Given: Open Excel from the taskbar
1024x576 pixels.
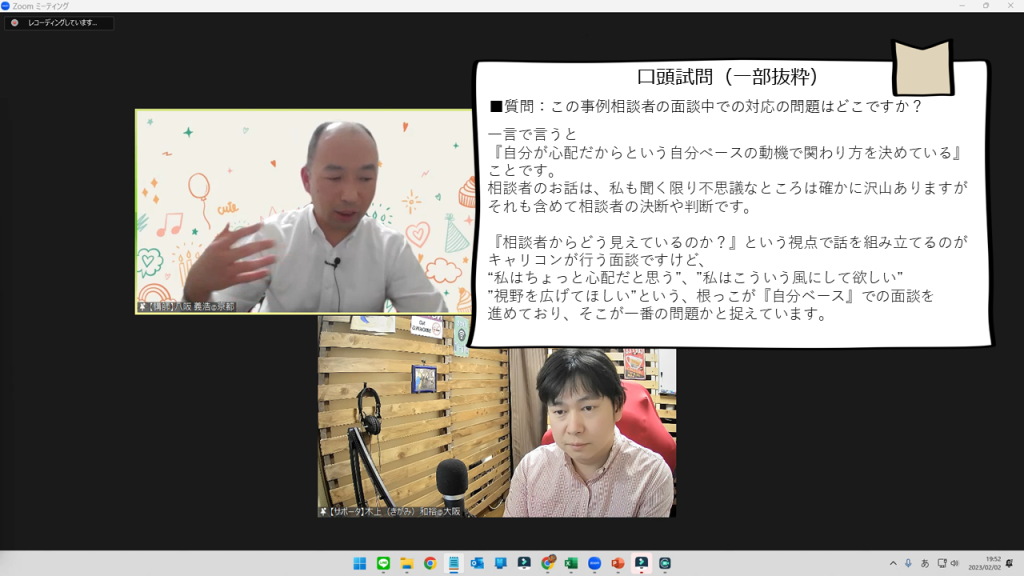Looking at the screenshot, I should coord(571,563).
